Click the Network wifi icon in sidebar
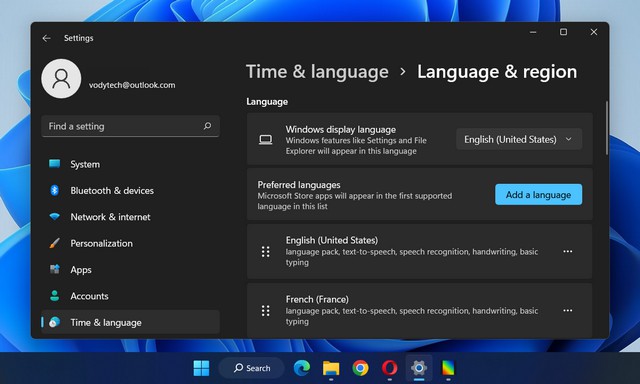The image size is (640, 384). click(54, 217)
